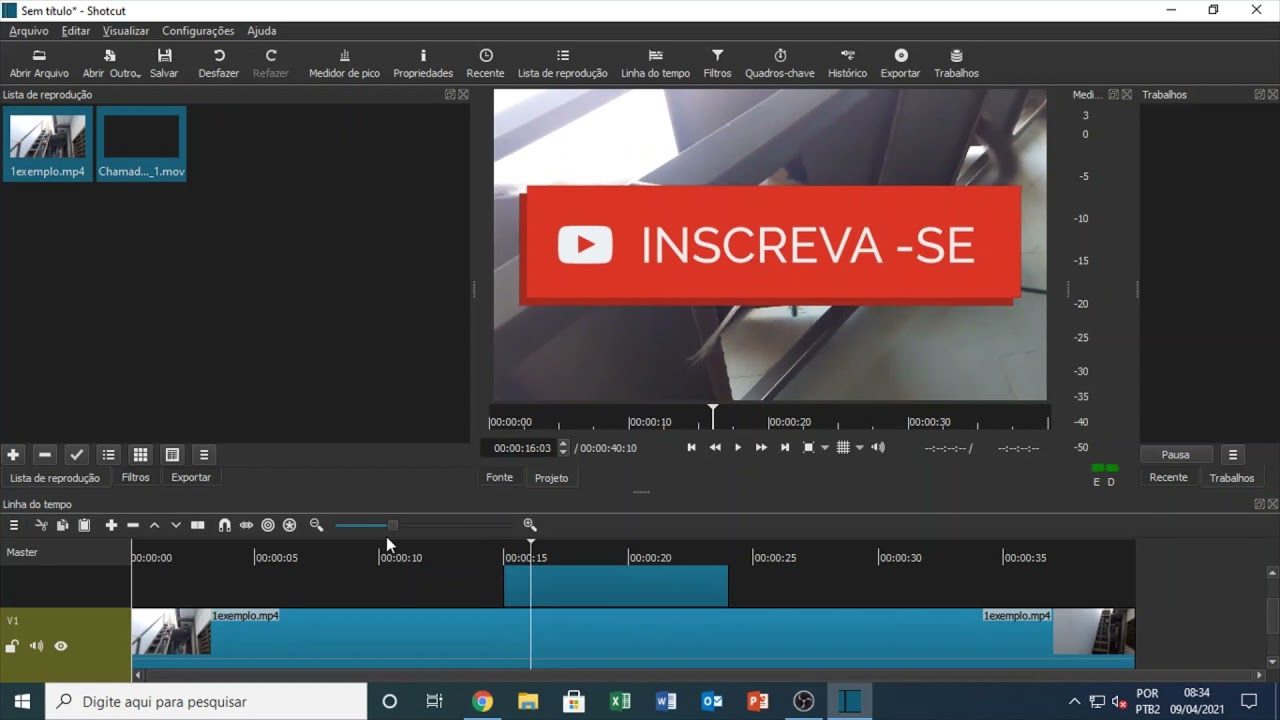Add item to playlist plus button
Image resolution: width=1280 pixels, height=720 pixels.
pyautogui.click(x=13, y=455)
